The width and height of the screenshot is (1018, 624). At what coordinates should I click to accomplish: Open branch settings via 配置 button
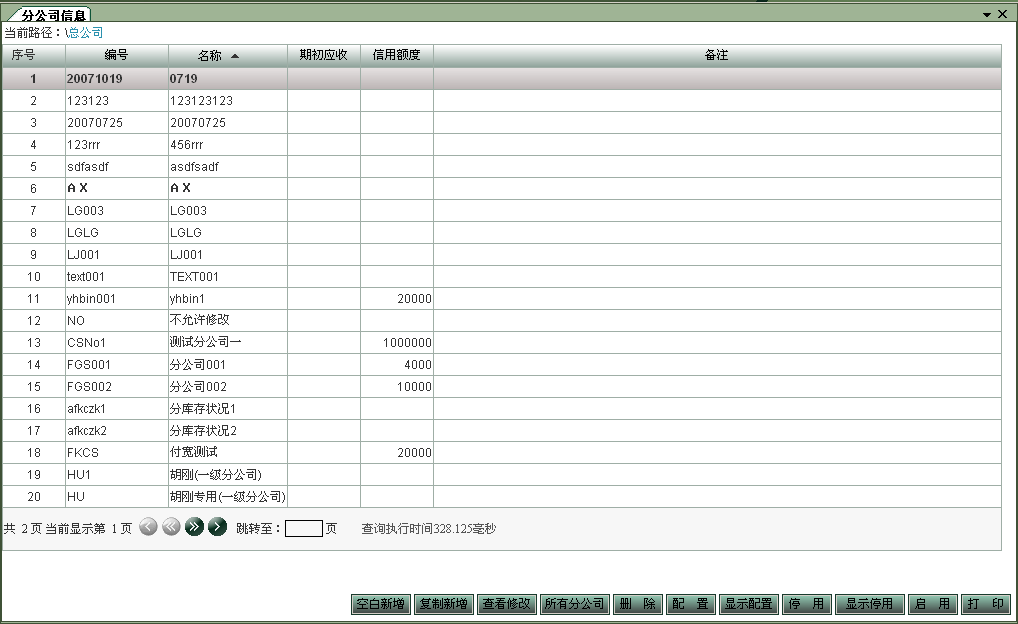(692, 604)
